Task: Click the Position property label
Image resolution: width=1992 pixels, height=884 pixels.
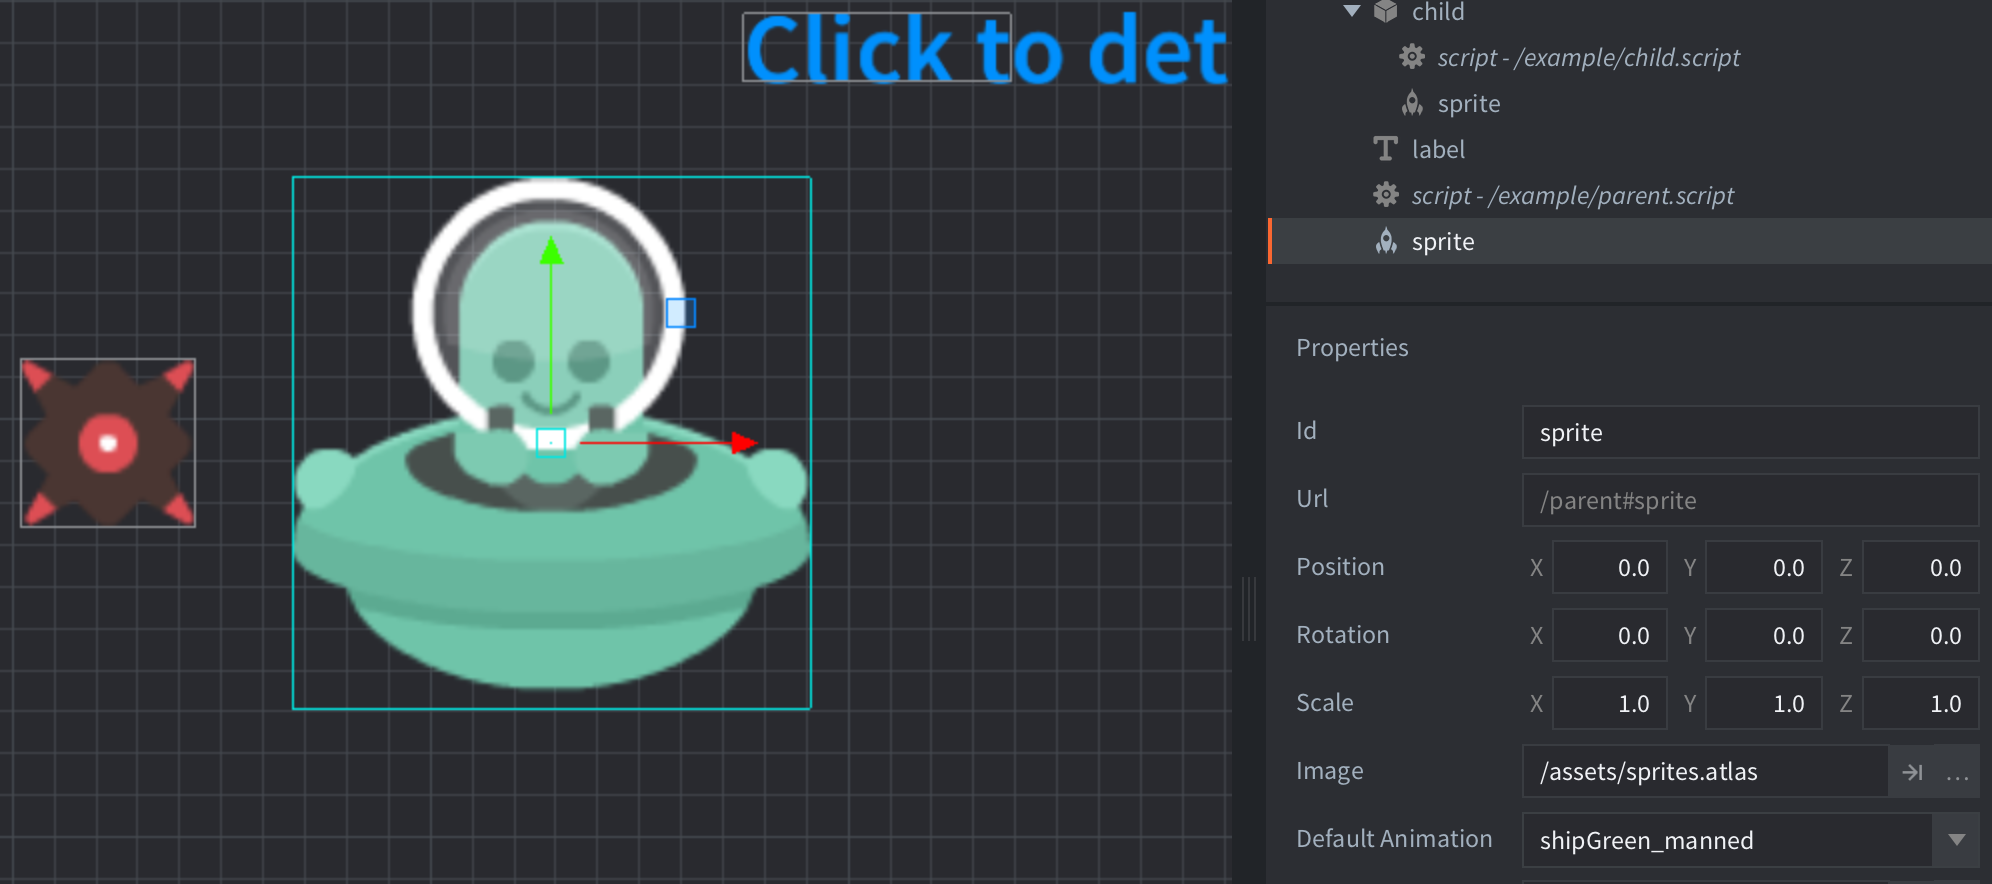Action: [1340, 567]
